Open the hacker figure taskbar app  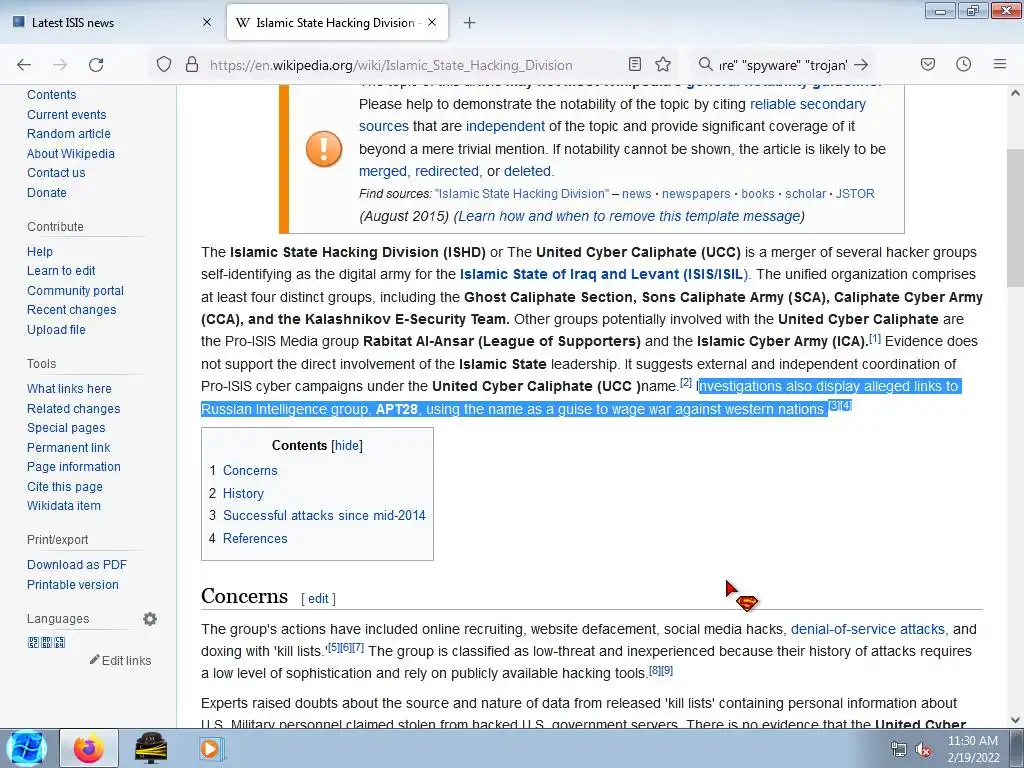click(151, 748)
